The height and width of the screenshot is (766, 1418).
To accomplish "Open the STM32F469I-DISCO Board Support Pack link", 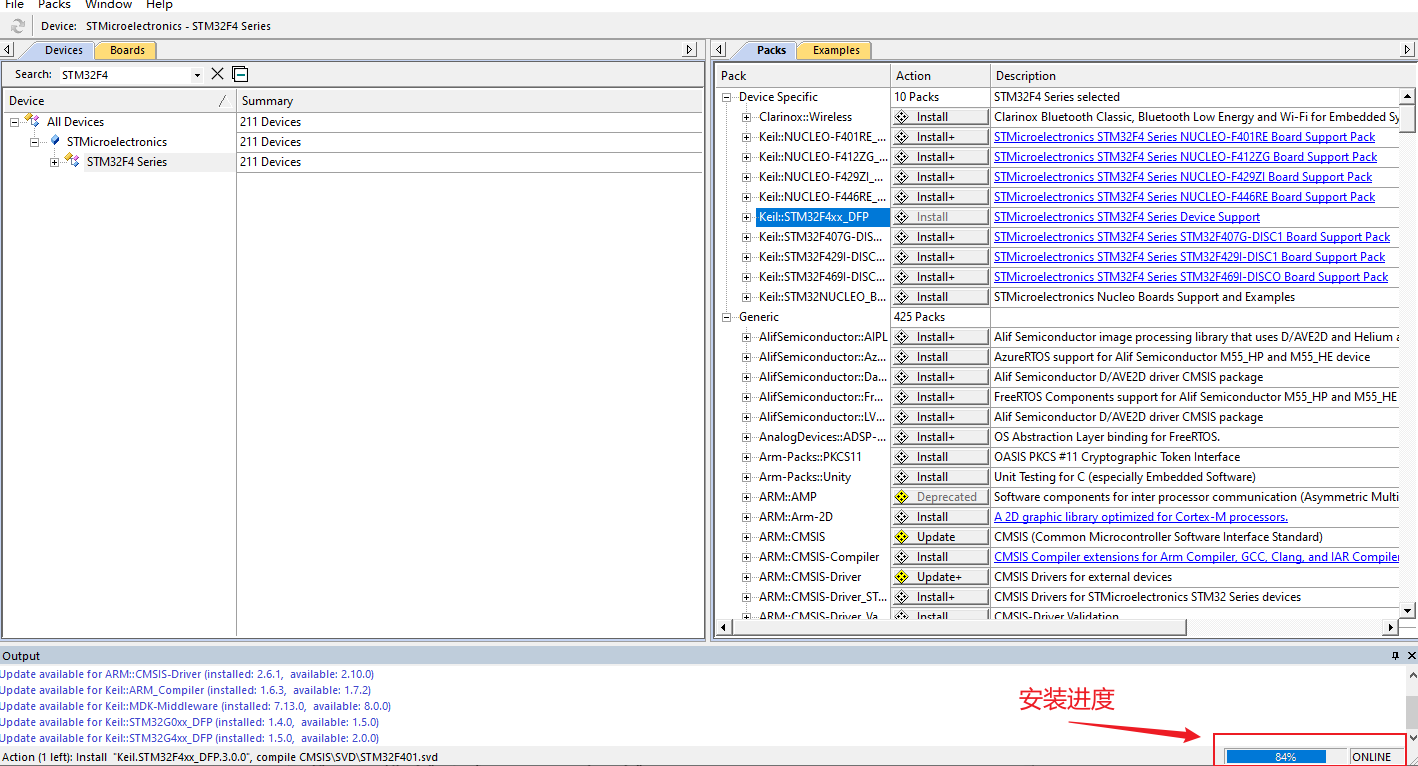I will (x=1191, y=277).
